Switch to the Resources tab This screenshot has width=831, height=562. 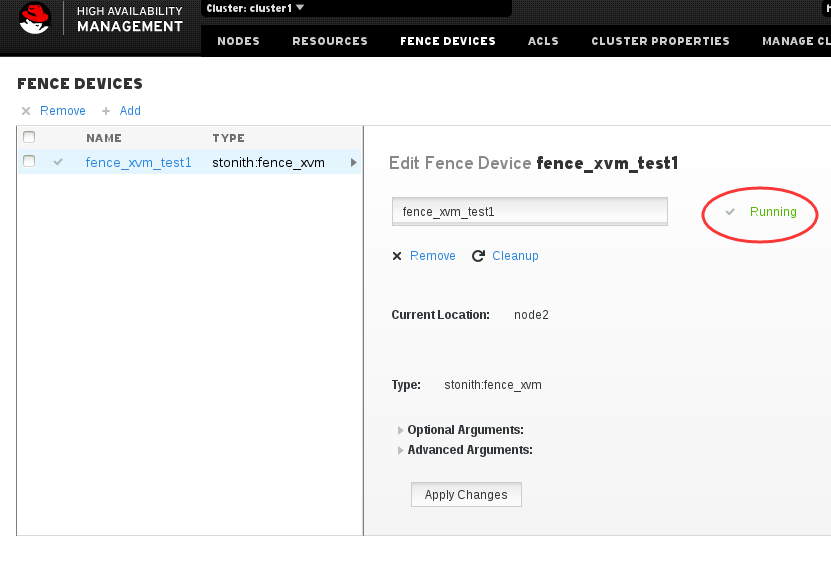(x=330, y=41)
